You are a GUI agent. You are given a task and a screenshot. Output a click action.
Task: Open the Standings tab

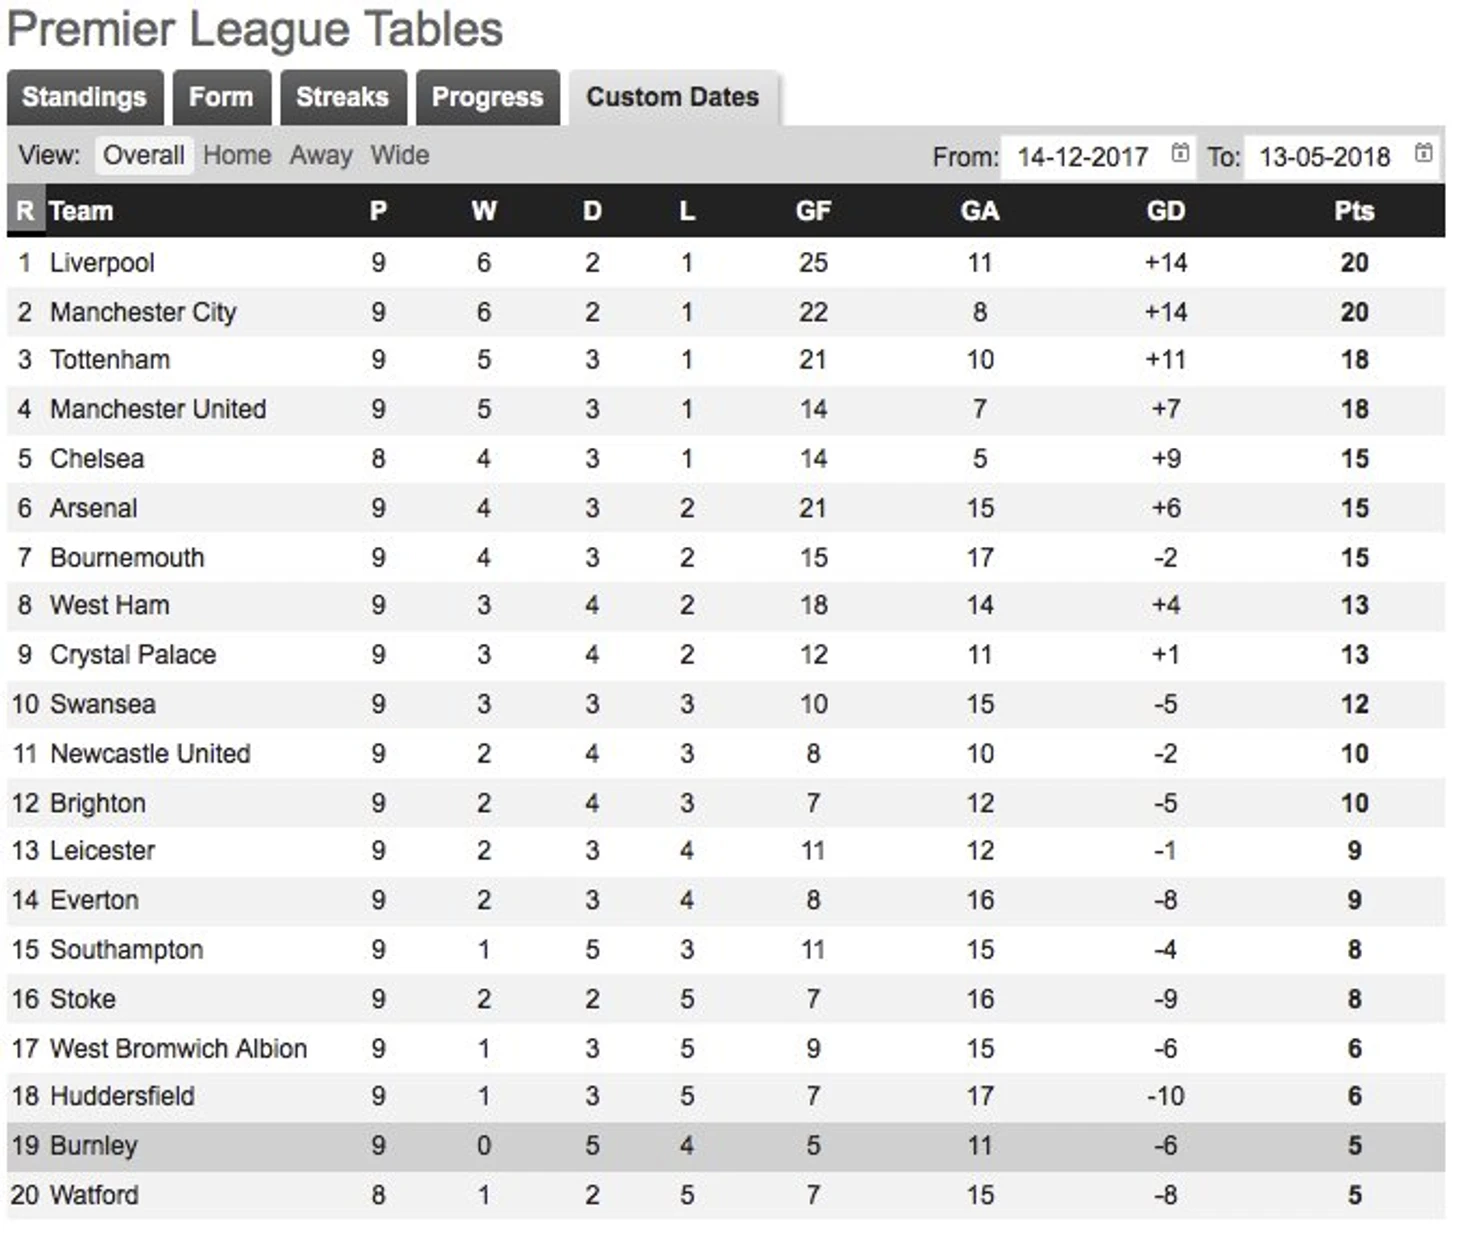85,97
